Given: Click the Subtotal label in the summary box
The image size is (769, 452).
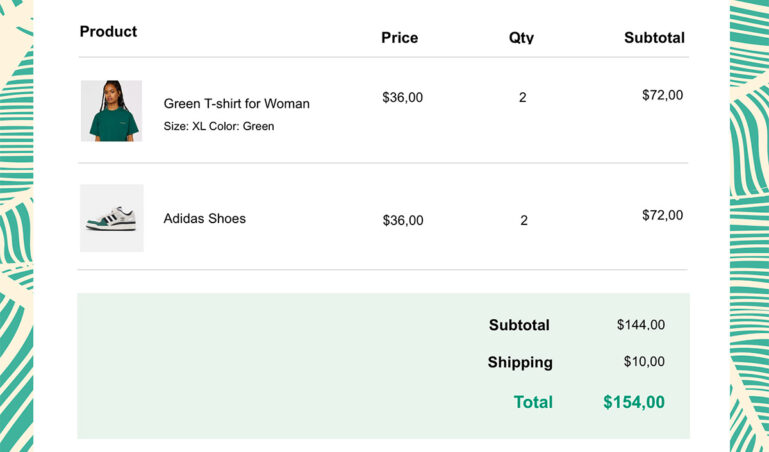Looking at the screenshot, I should tap(519, 325).
